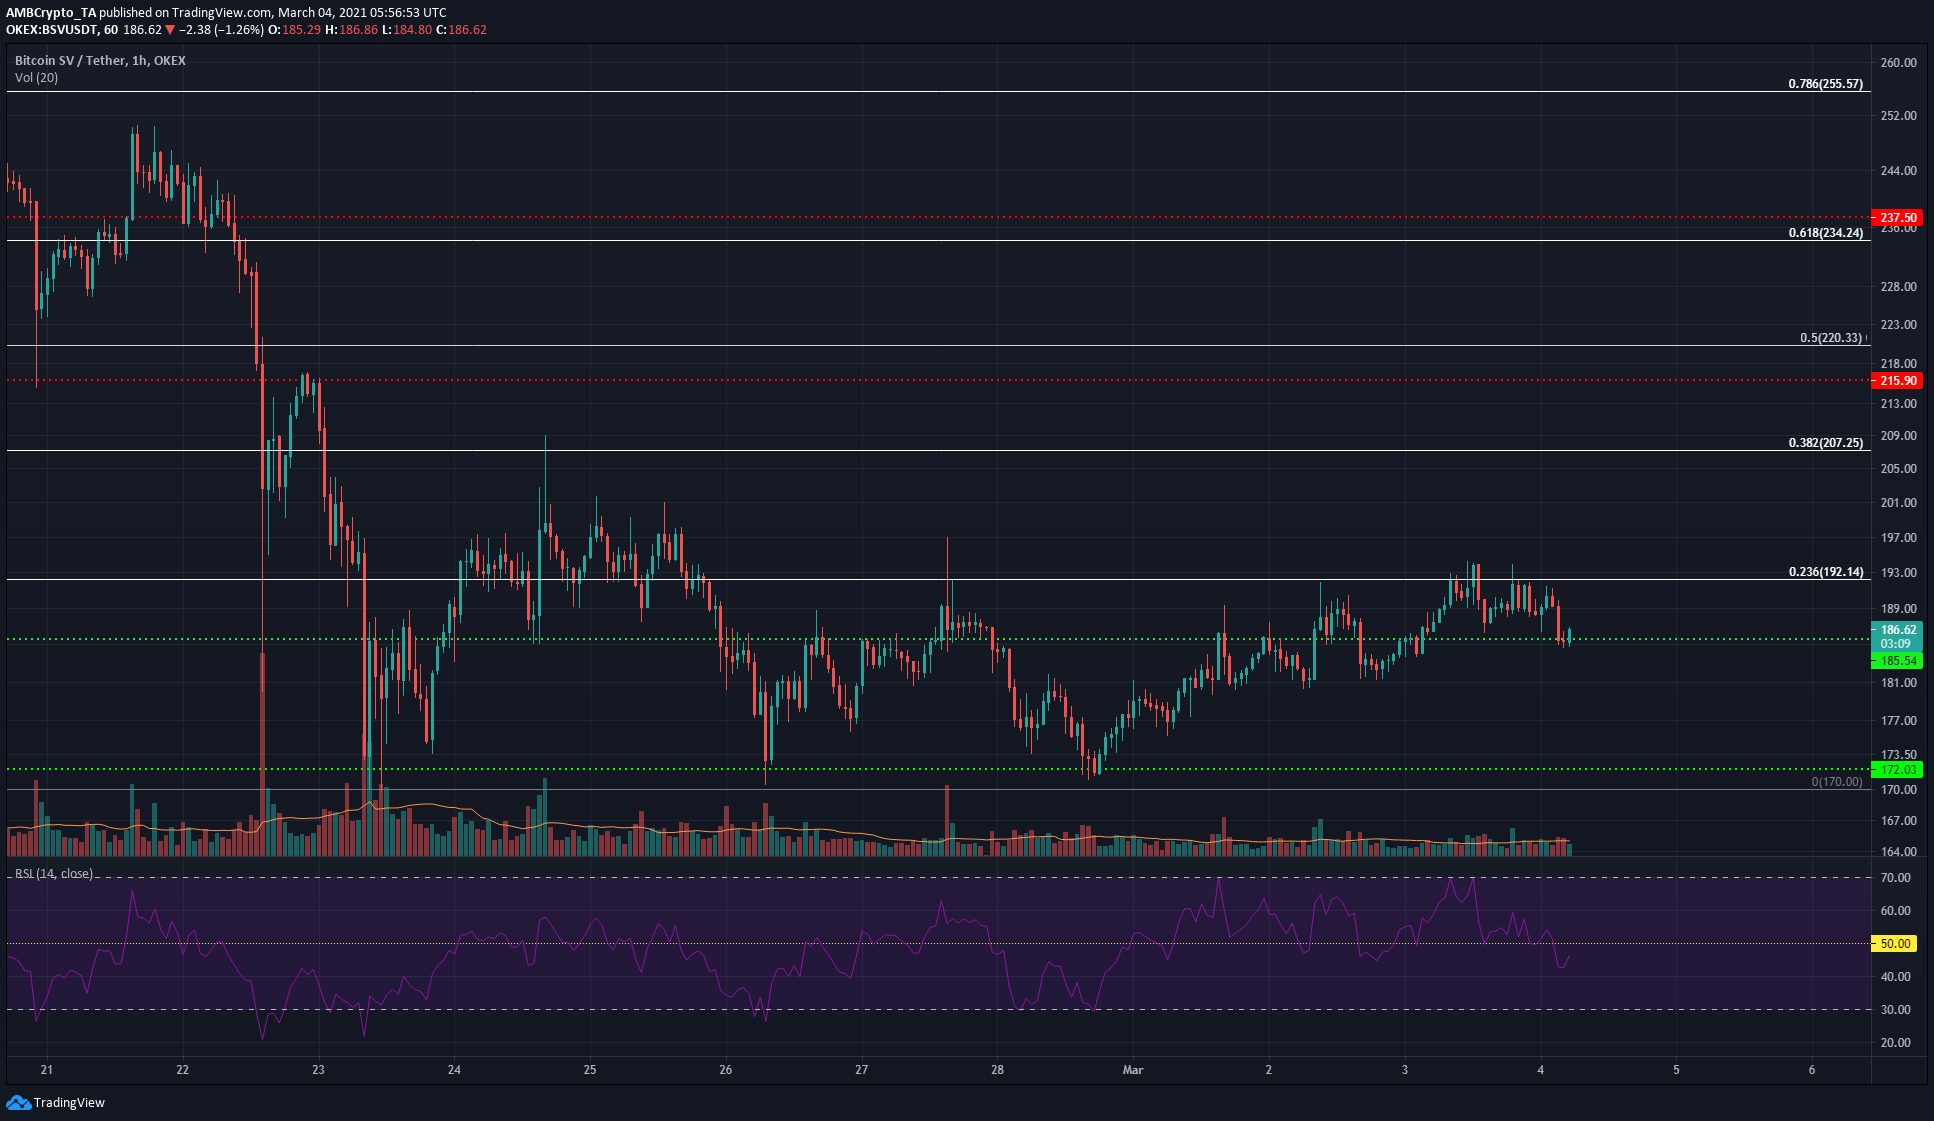Select the 0.786(255.57) Fibonacci label
1934x1121 pixels.
click(x=1825, y=84)
